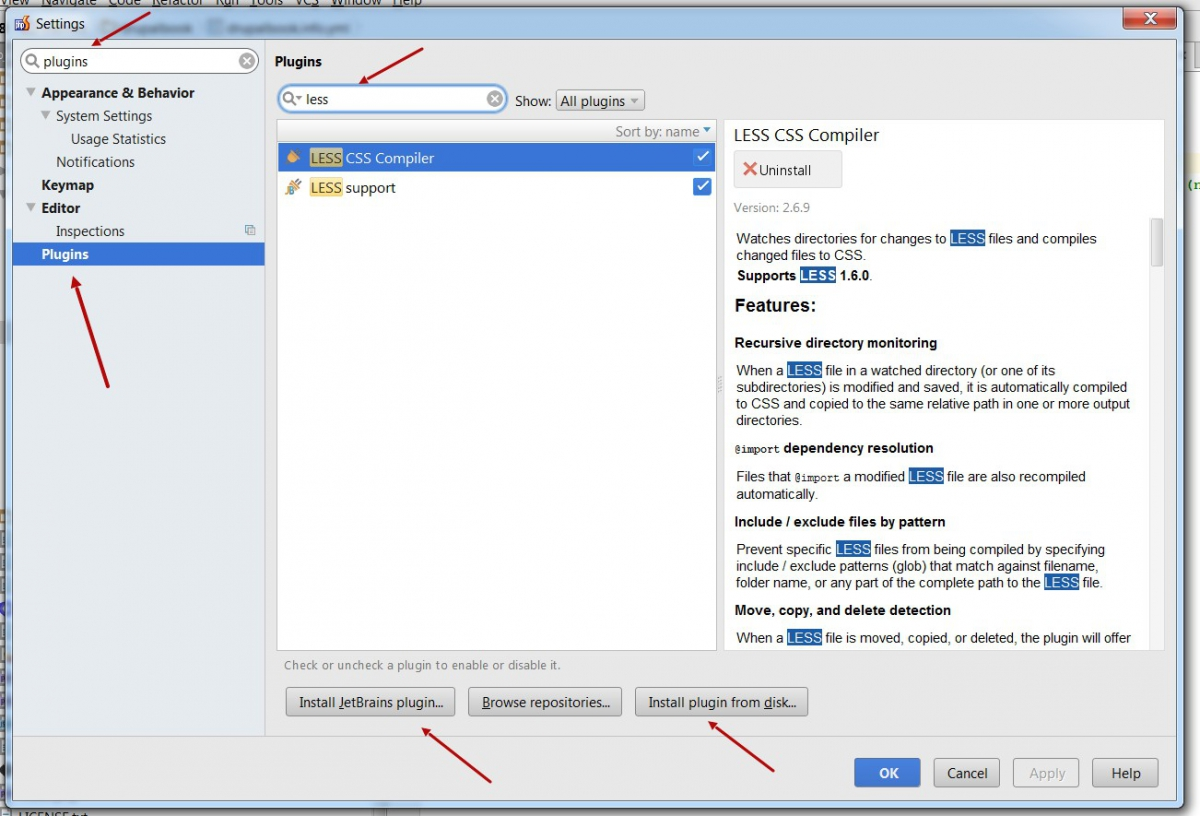This screenshot has height=816, width=1200.
Task: Clear the plugin search 'less' with the X icon
Action: [495, 99]
